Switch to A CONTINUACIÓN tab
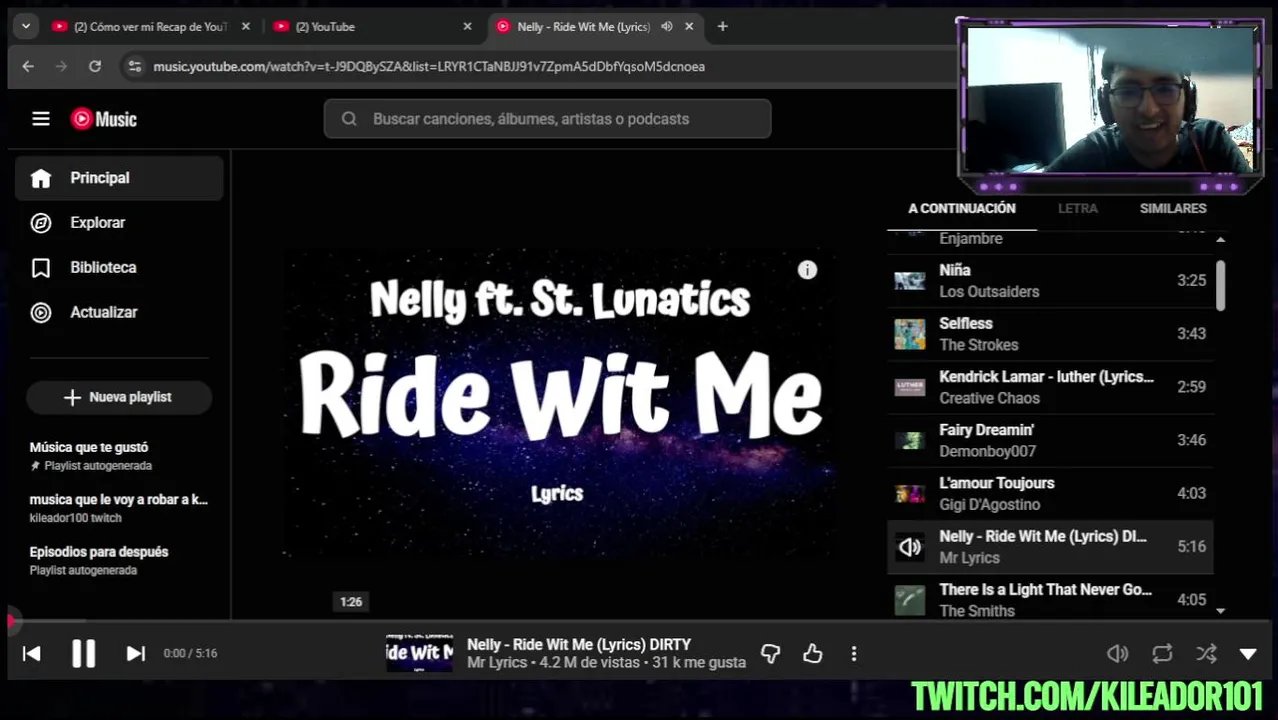This screenshot has height=720, width=1278. coord(962,208)
